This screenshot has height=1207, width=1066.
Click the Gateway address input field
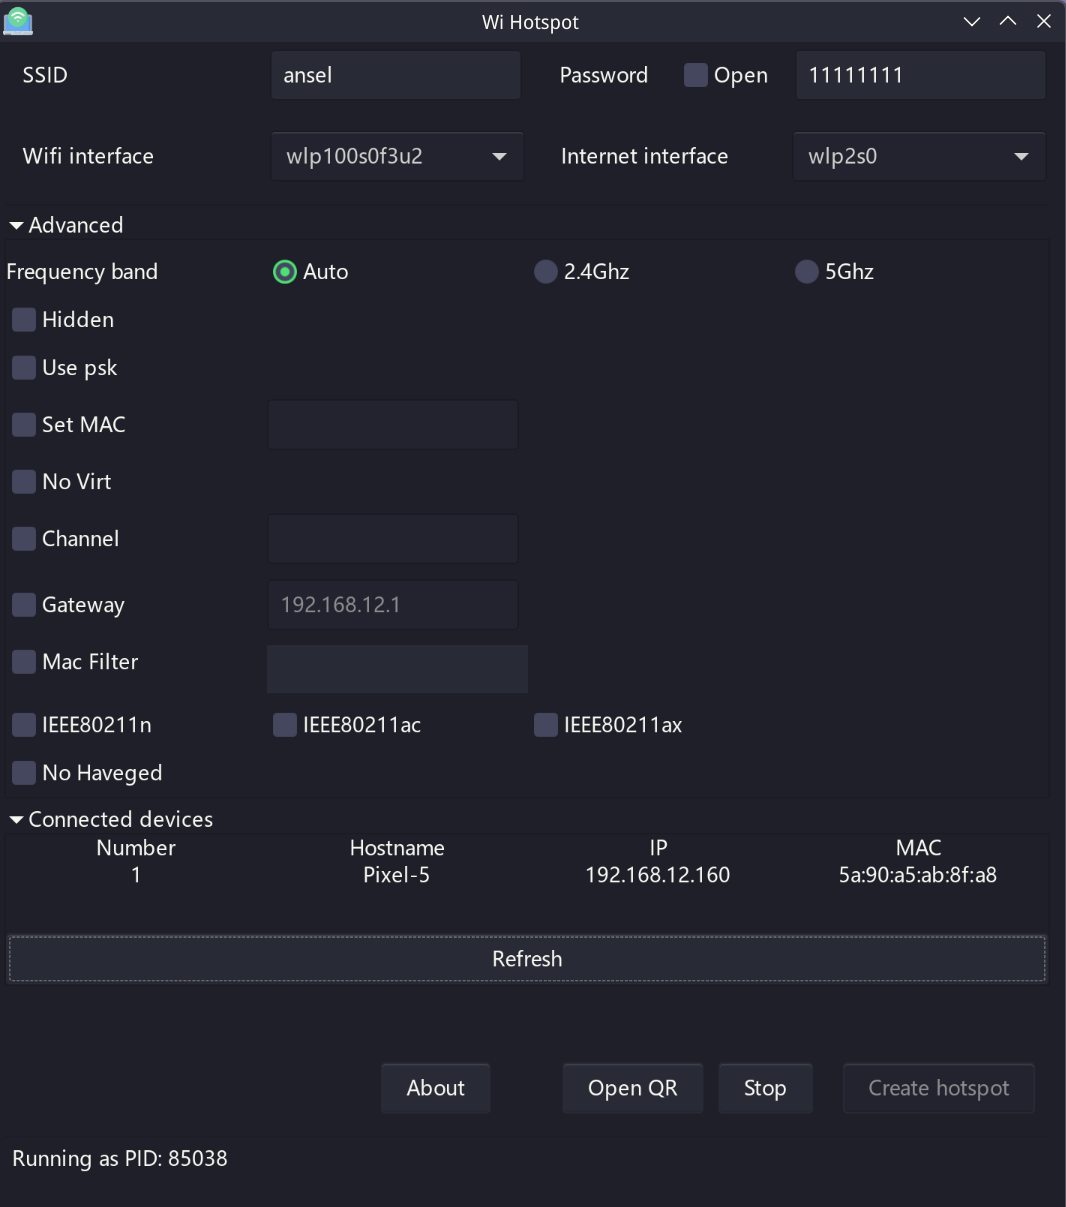pos(392,605)
